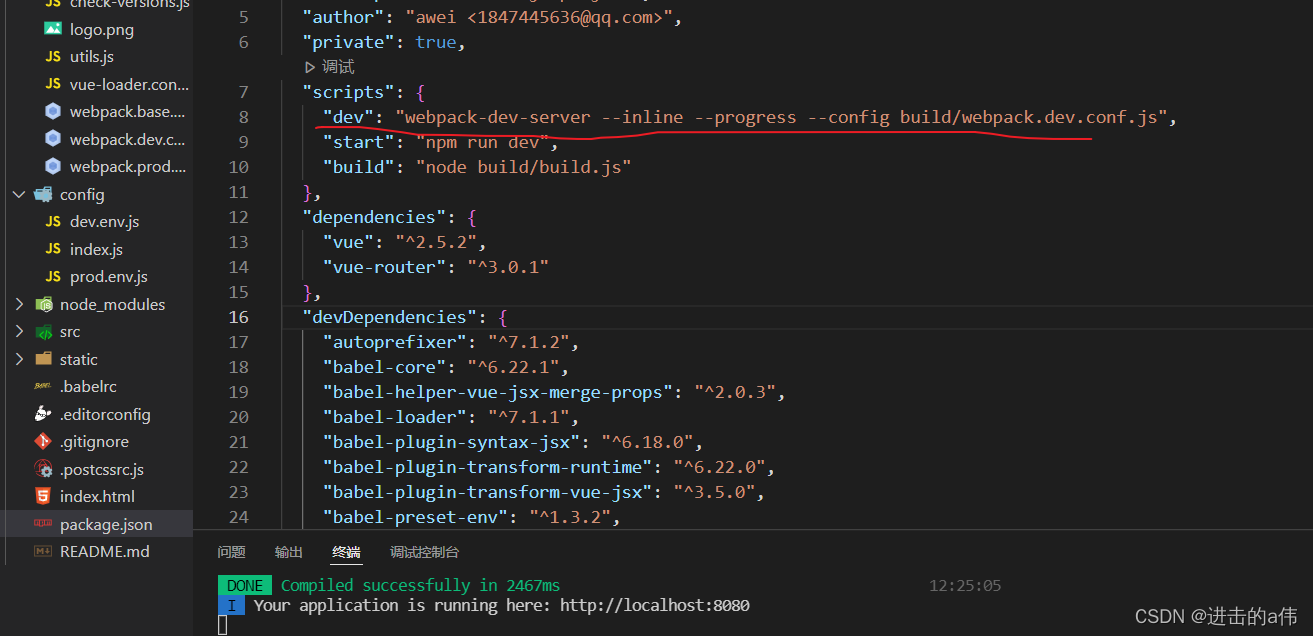Open the http://localhost:8080 link
Screen dimensions: 1313x636
point(654,604)
